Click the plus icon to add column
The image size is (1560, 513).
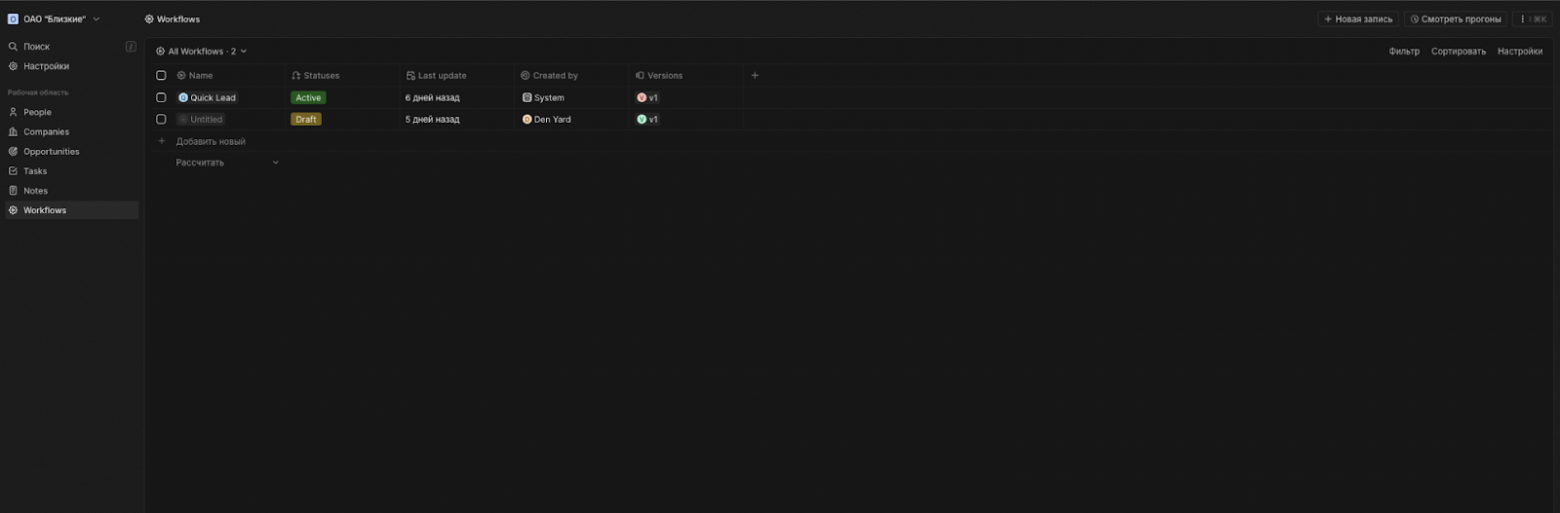pos(755,75)
